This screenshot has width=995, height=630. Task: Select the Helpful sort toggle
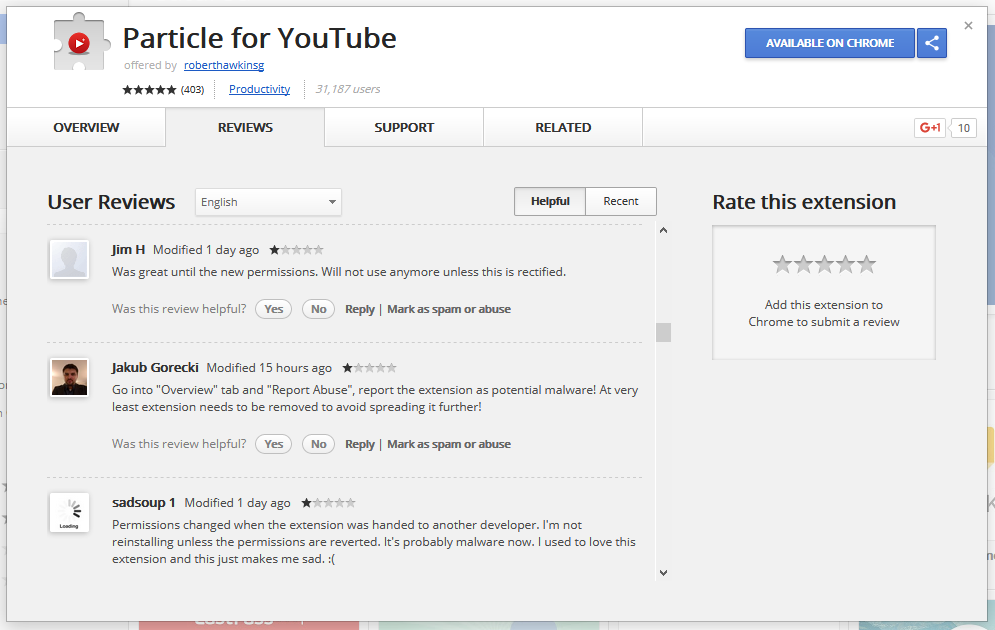pos(550,201)
